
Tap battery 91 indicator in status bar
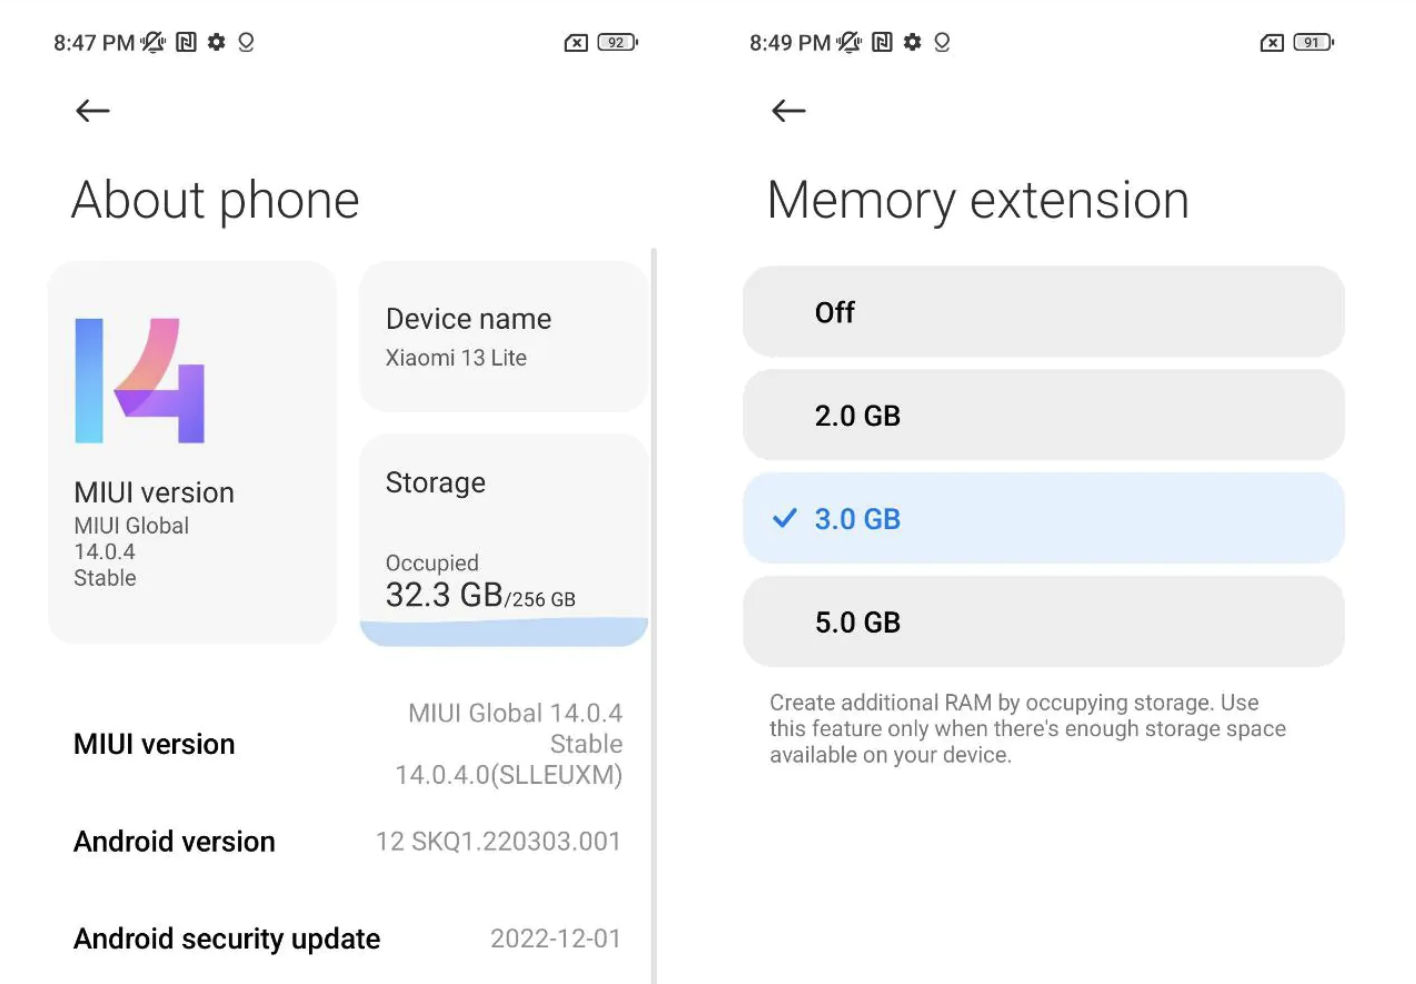[x=1313, y=42]
